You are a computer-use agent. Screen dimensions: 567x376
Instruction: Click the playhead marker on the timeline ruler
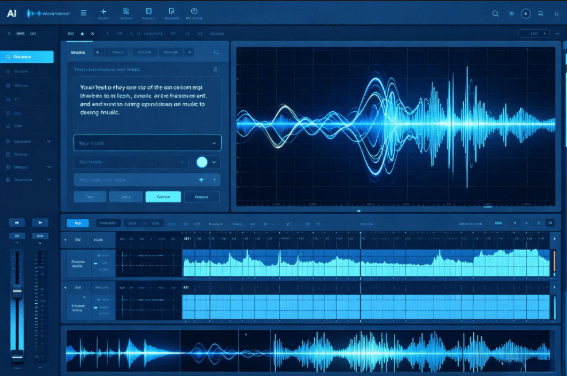[360, 240]
